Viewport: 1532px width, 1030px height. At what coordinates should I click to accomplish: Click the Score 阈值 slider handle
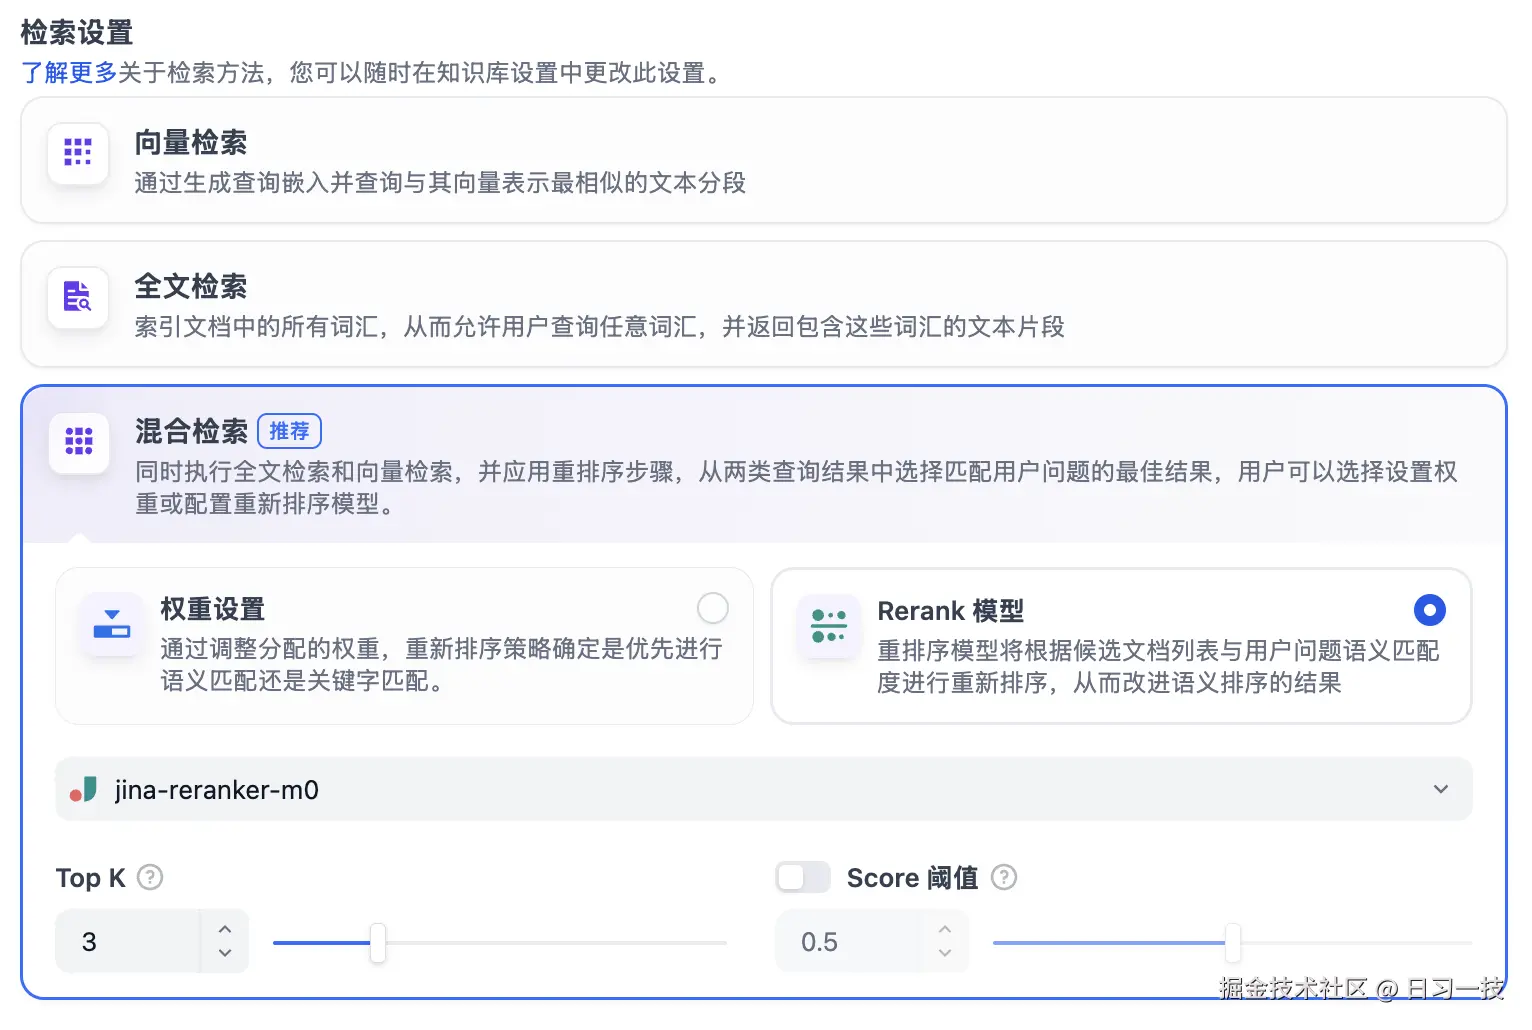click(x=1231, y=942)
